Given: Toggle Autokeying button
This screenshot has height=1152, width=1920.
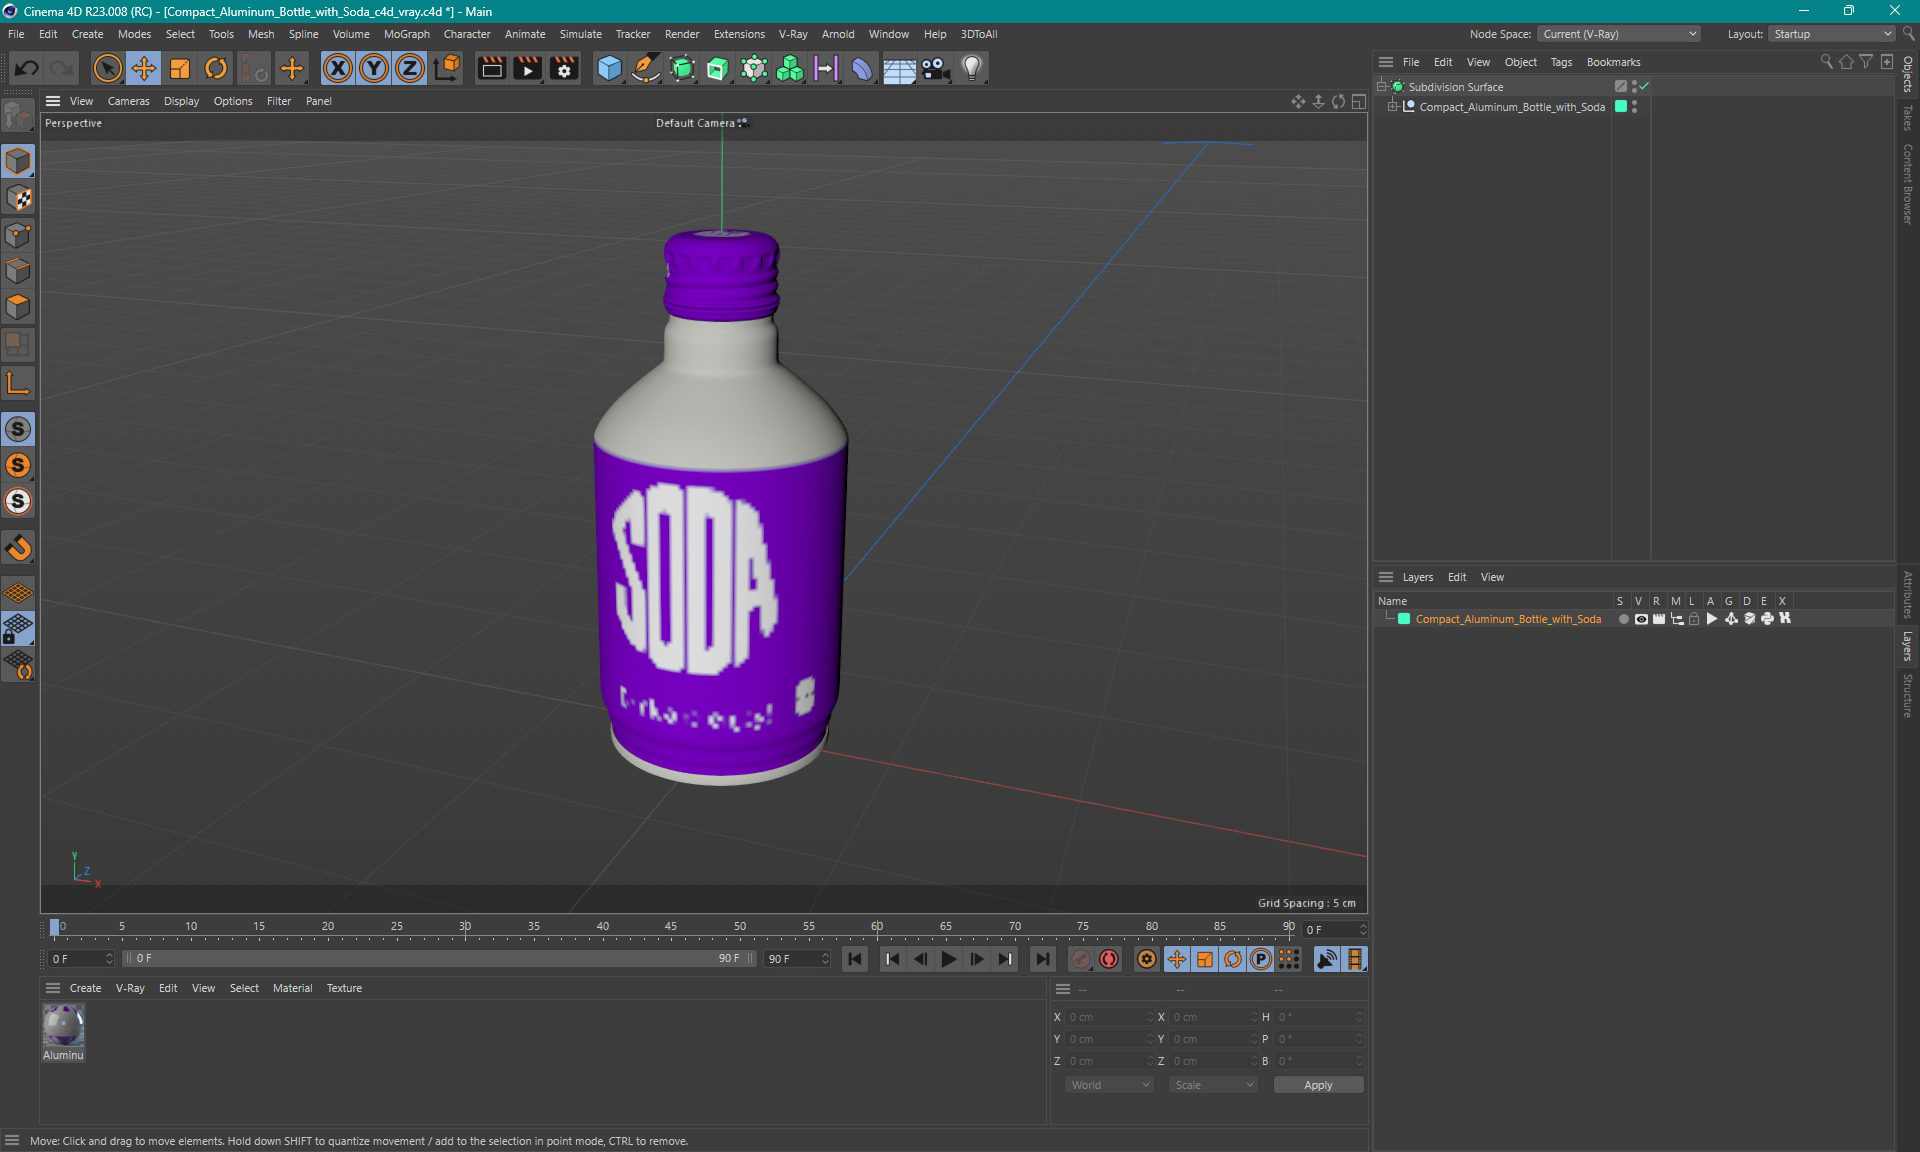Looking at the screenshot, I should pyautogui.click(x=1109, y=959).
